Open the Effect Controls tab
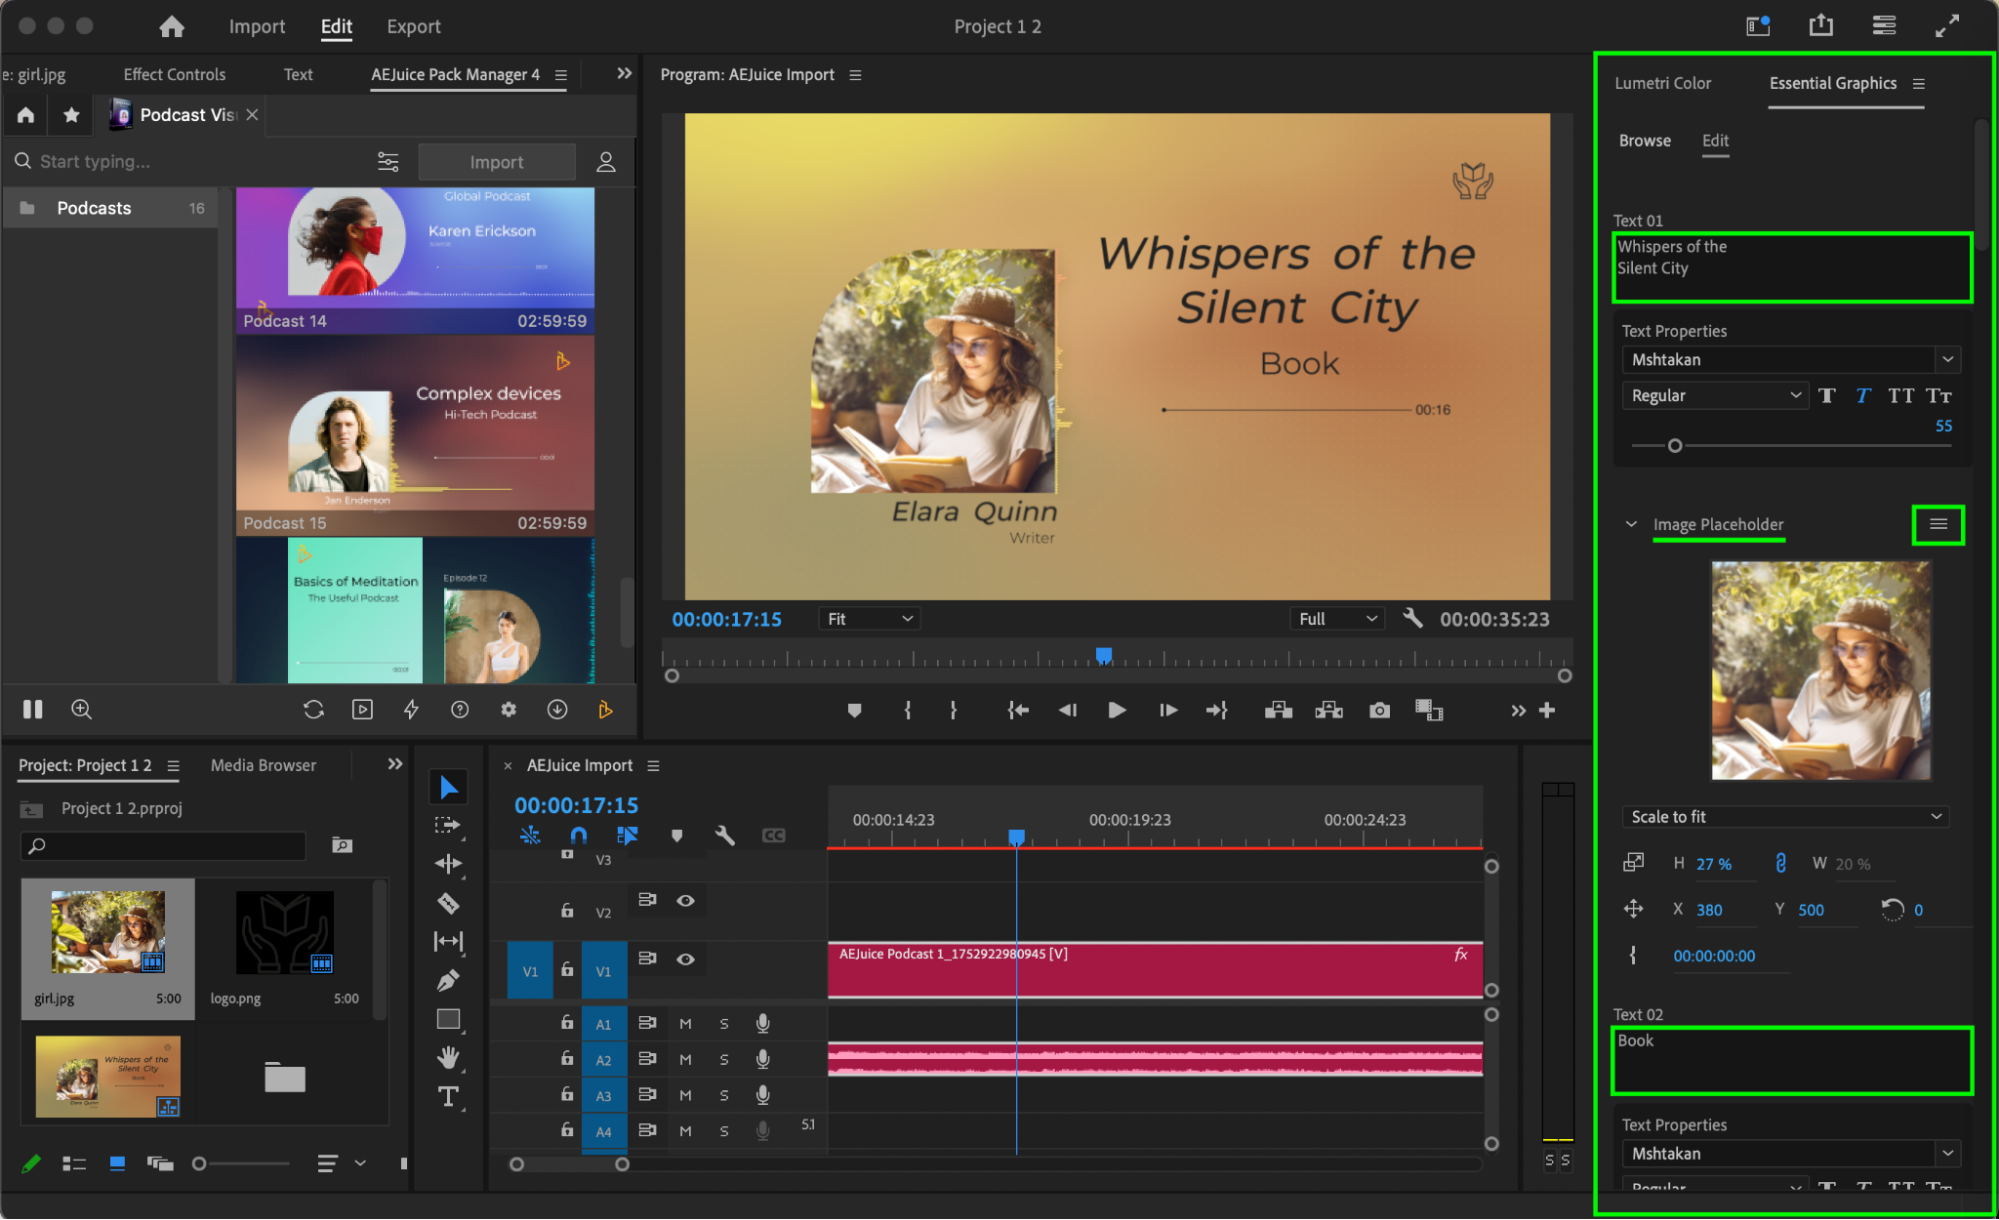The height and width of the screenshot is (1220, 1999). (174, 74)
